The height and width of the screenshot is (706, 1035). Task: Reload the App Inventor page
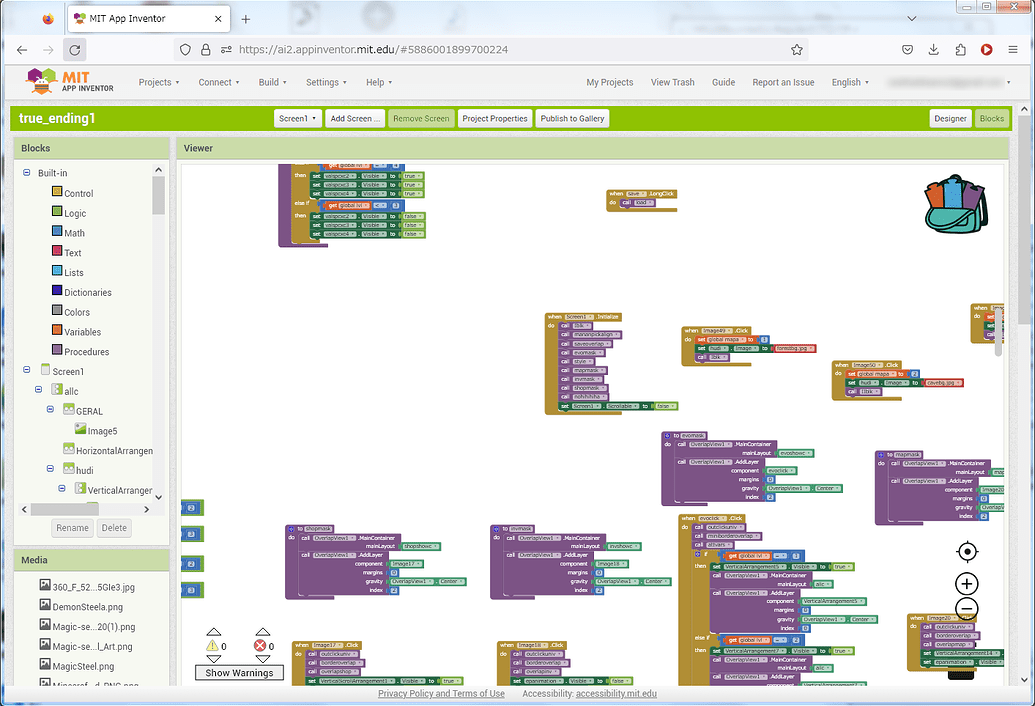pos(74,48)
